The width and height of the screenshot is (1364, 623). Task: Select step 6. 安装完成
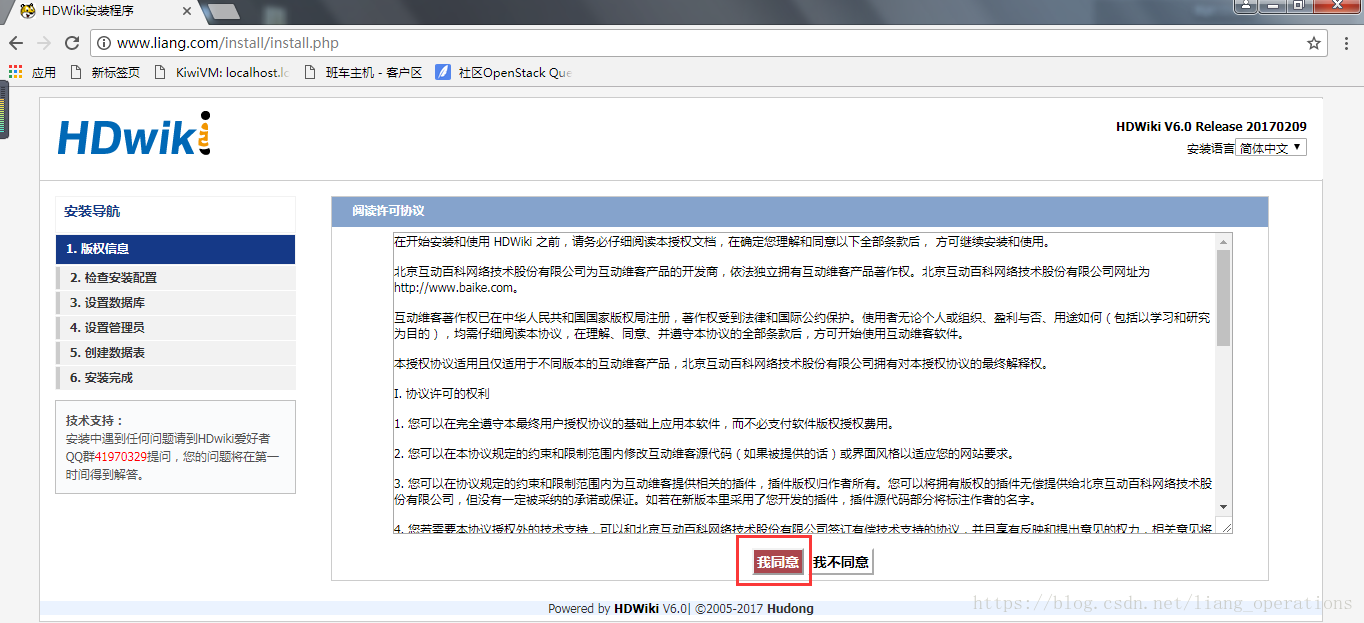(x=176, y=377)
